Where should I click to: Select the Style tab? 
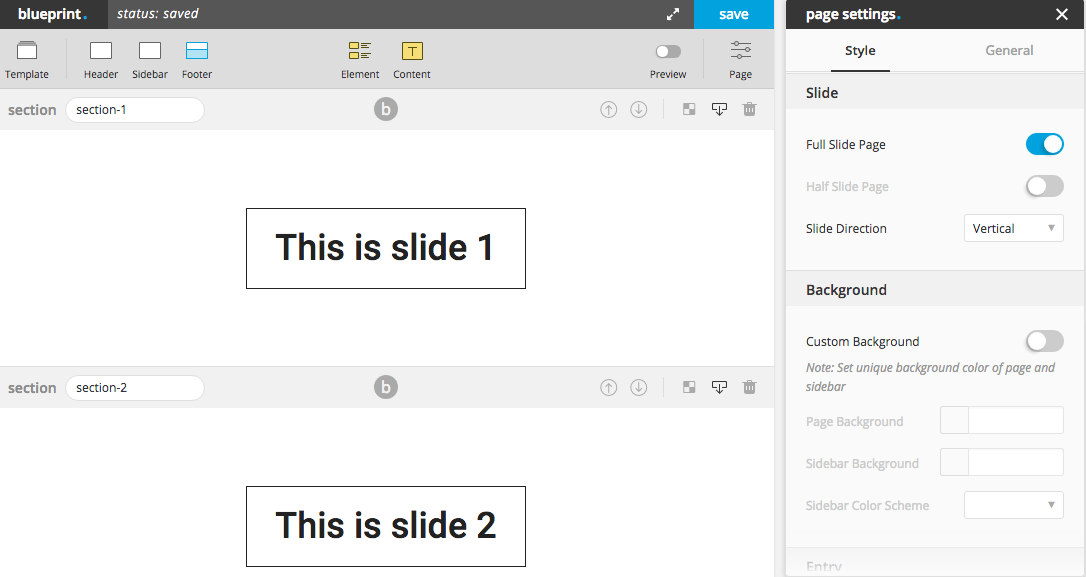pyautogui.click(x=860, y=51)
